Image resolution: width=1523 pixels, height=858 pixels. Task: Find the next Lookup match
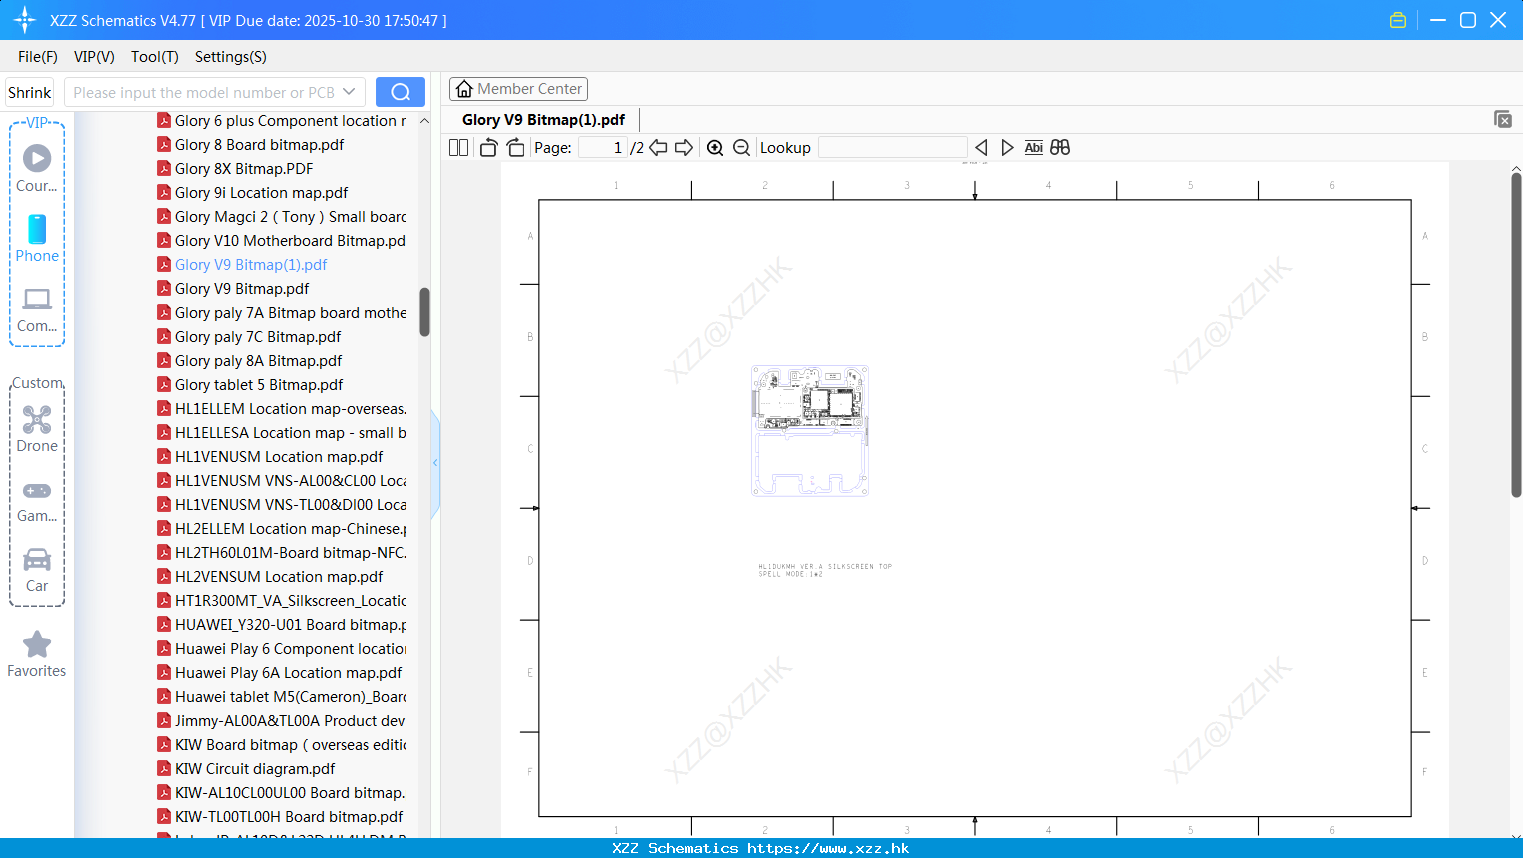(1007, 148)
